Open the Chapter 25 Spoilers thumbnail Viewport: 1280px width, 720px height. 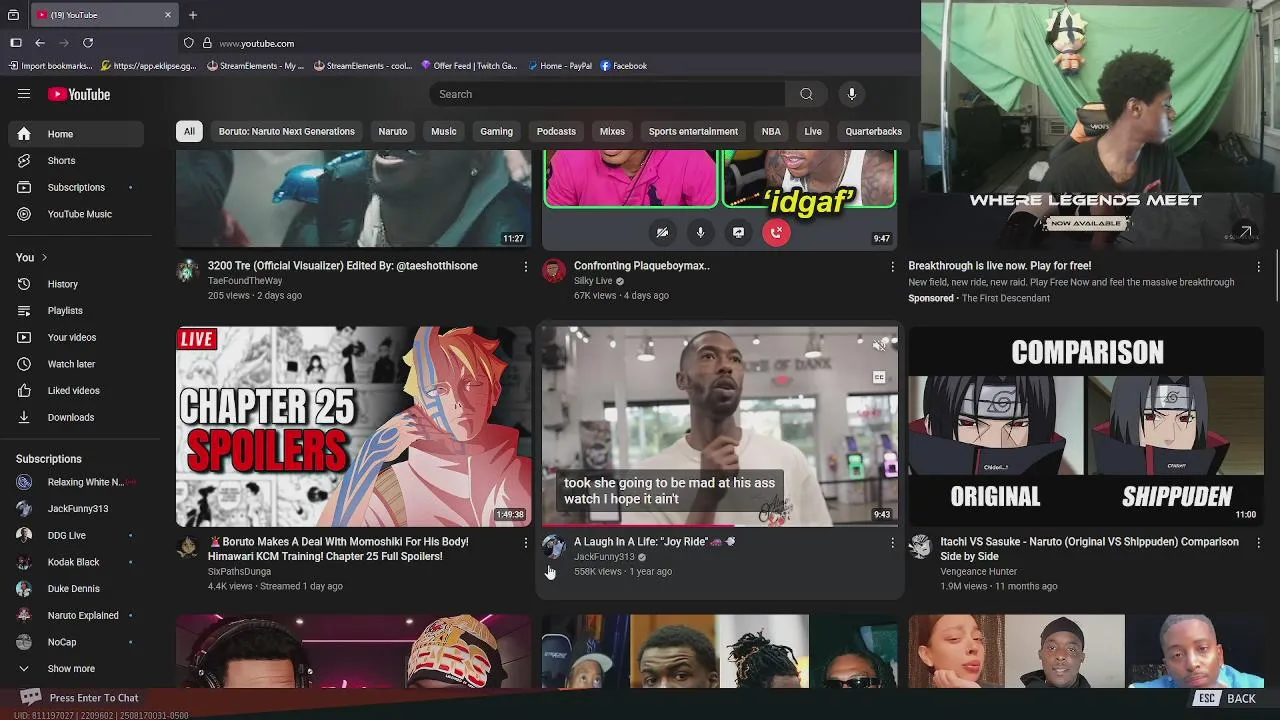tap(354, 426)
